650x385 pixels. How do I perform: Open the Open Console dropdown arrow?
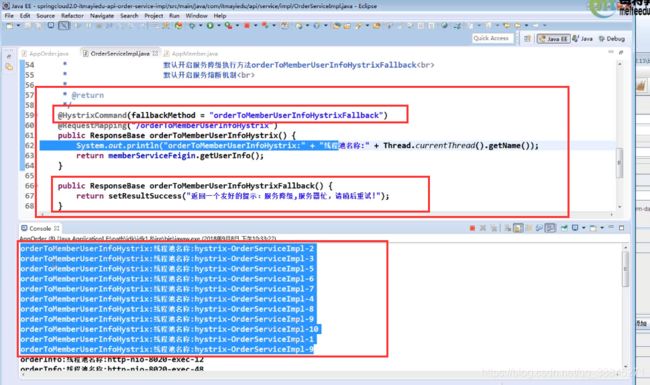[x=602, y=228]
